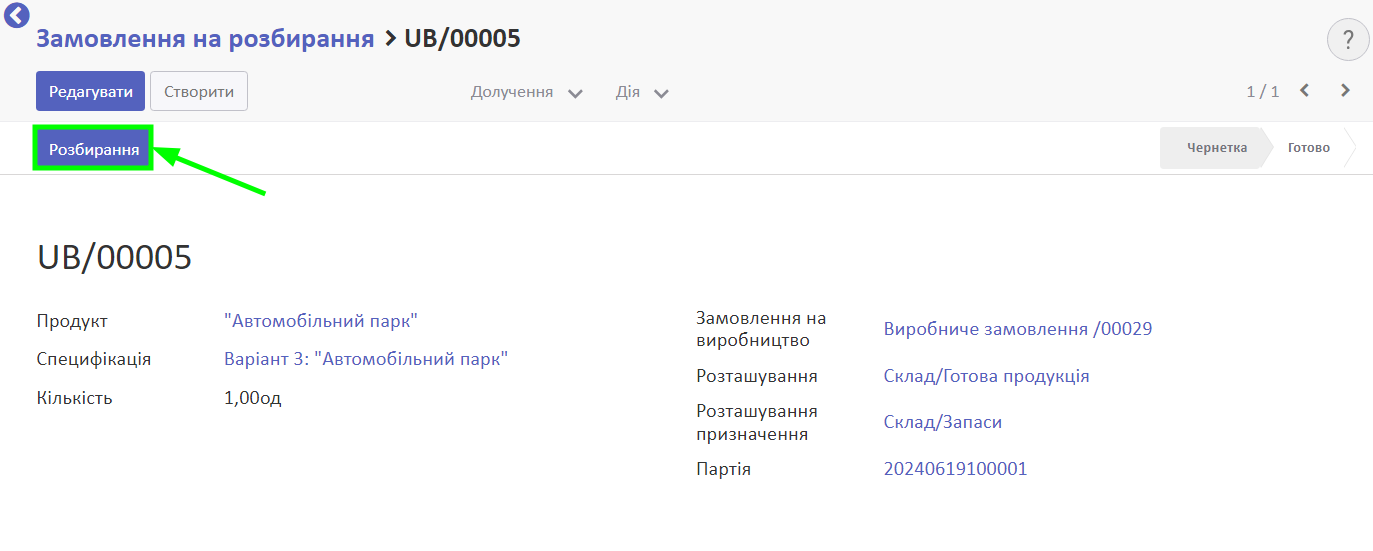Expand the Долучення dropdown
The width and height of the screenshot is (1373, 551).
(527, 92)
